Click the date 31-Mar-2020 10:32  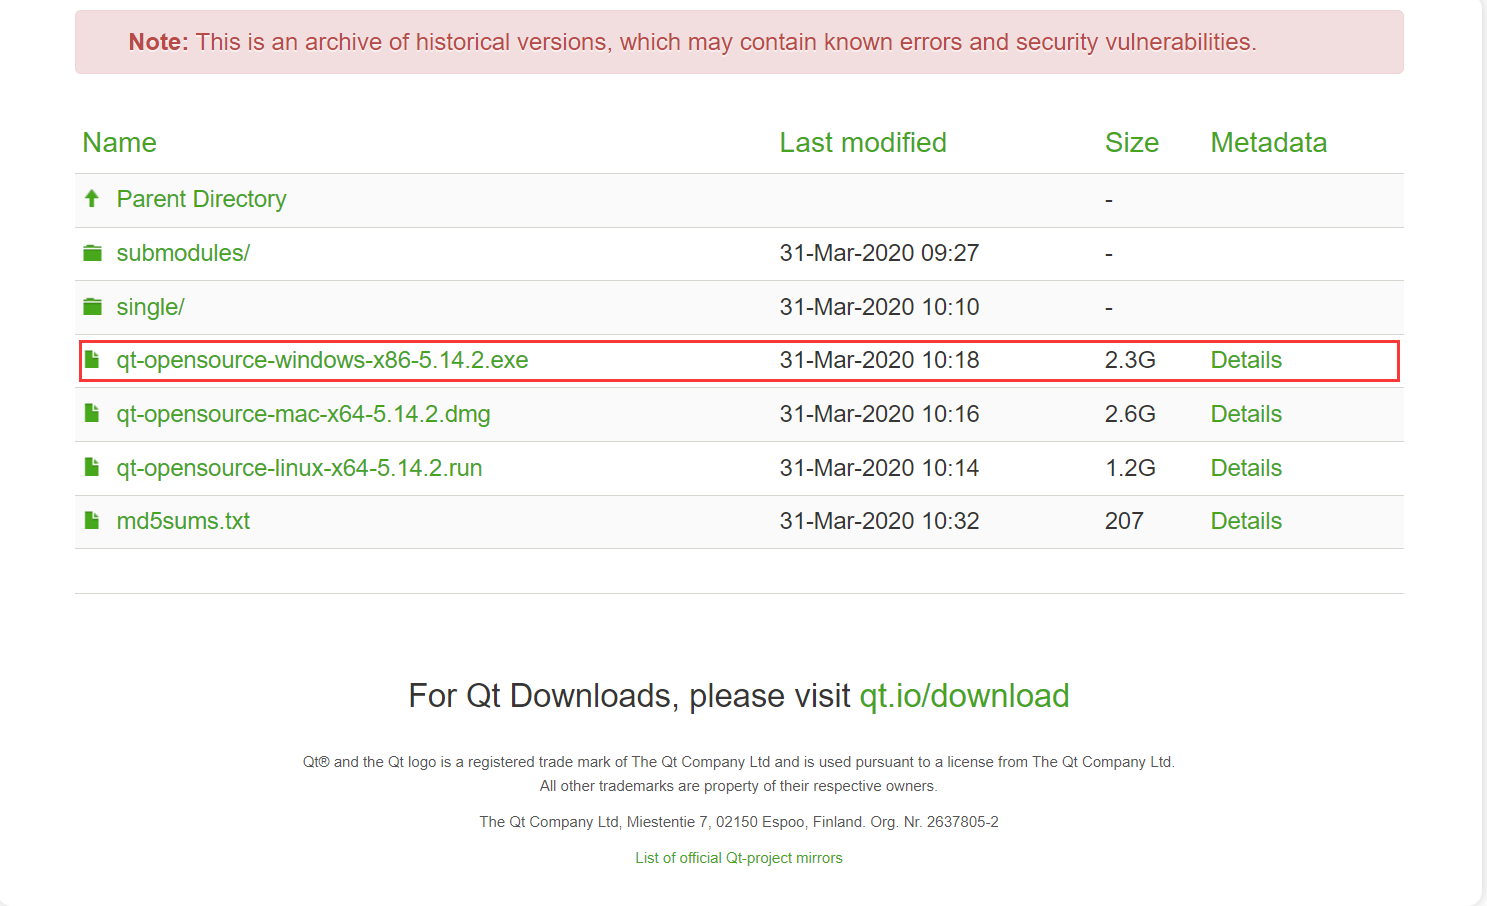coord(879,521)
